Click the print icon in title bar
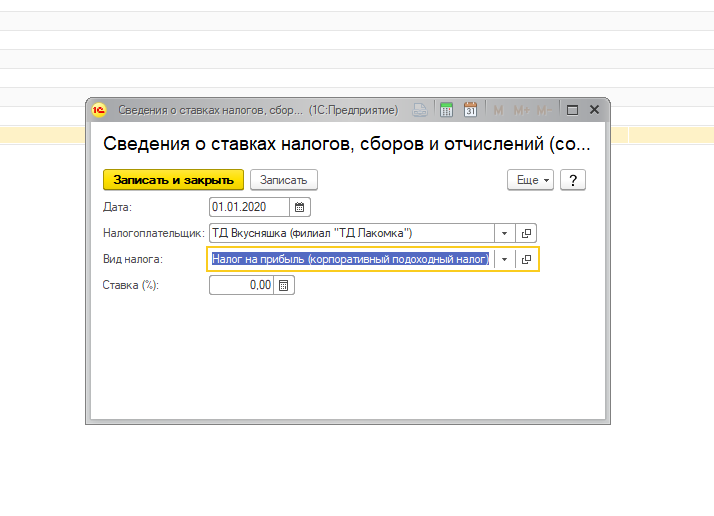Screen dimensions: 714x516 (420, 110)
